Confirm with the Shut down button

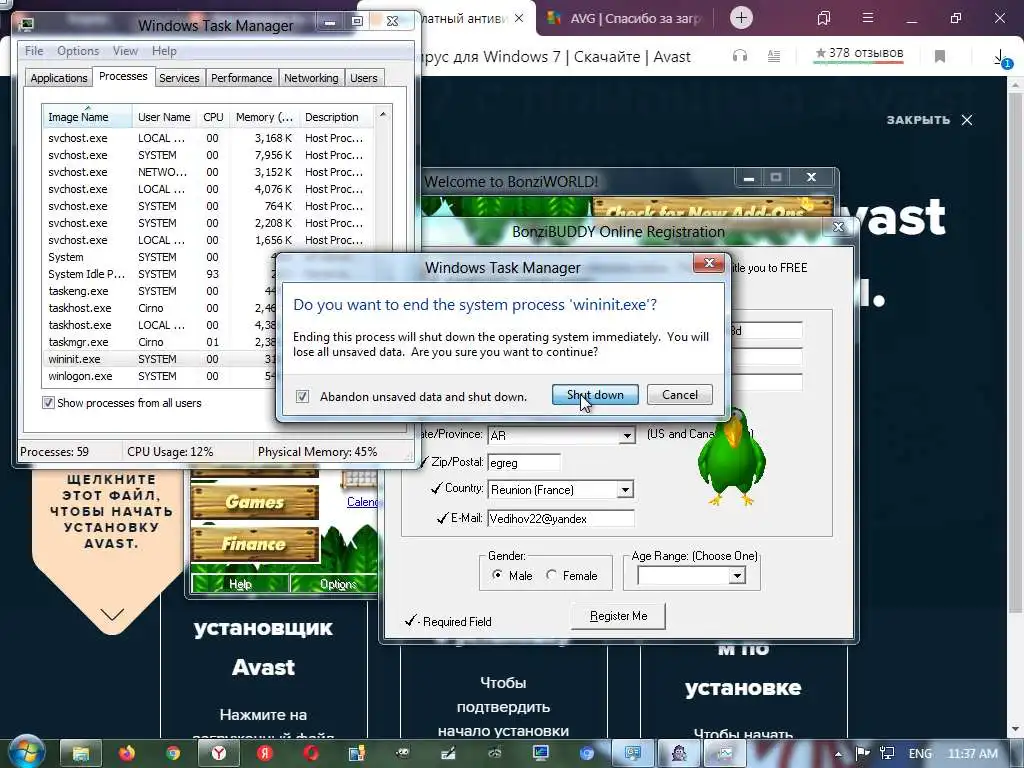(x=595, y=394)
